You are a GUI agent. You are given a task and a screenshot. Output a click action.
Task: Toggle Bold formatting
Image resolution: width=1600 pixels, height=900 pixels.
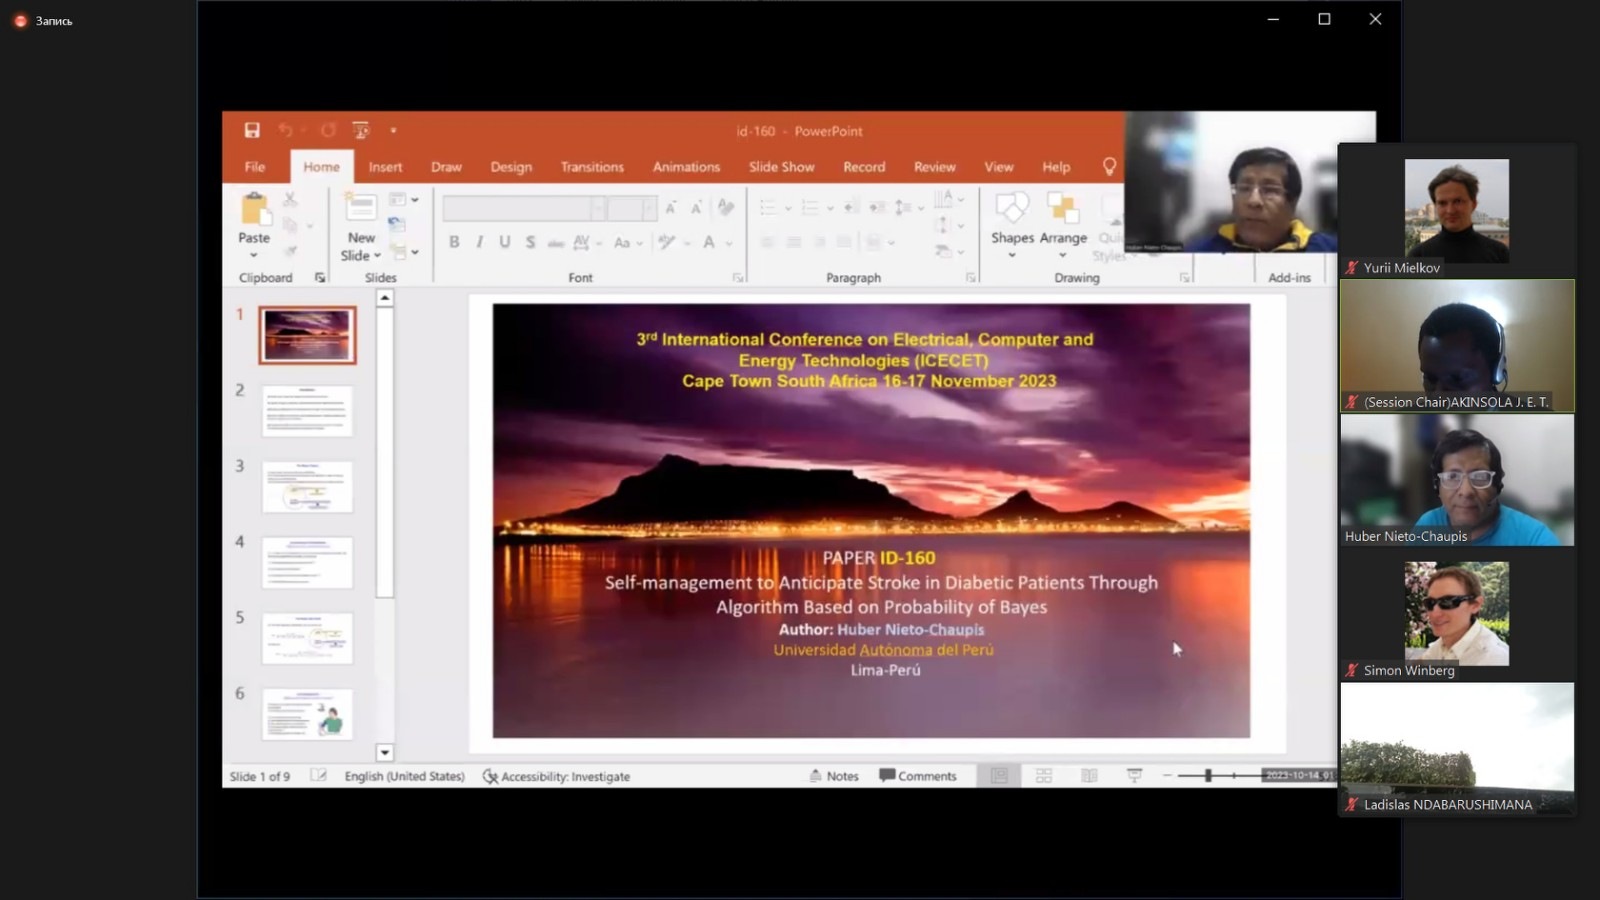(454, 242)
